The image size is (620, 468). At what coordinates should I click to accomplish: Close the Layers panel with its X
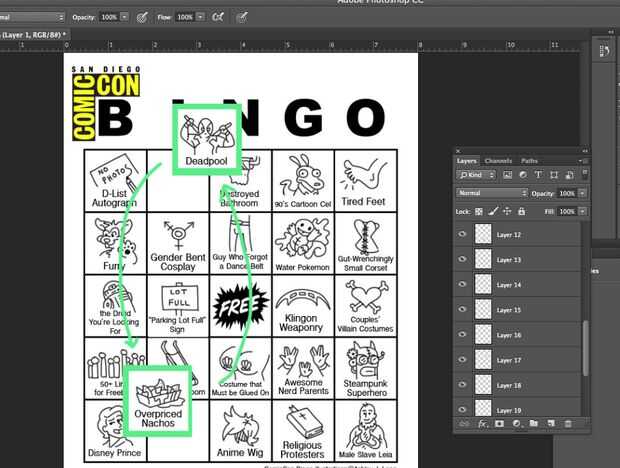point(458,151)
